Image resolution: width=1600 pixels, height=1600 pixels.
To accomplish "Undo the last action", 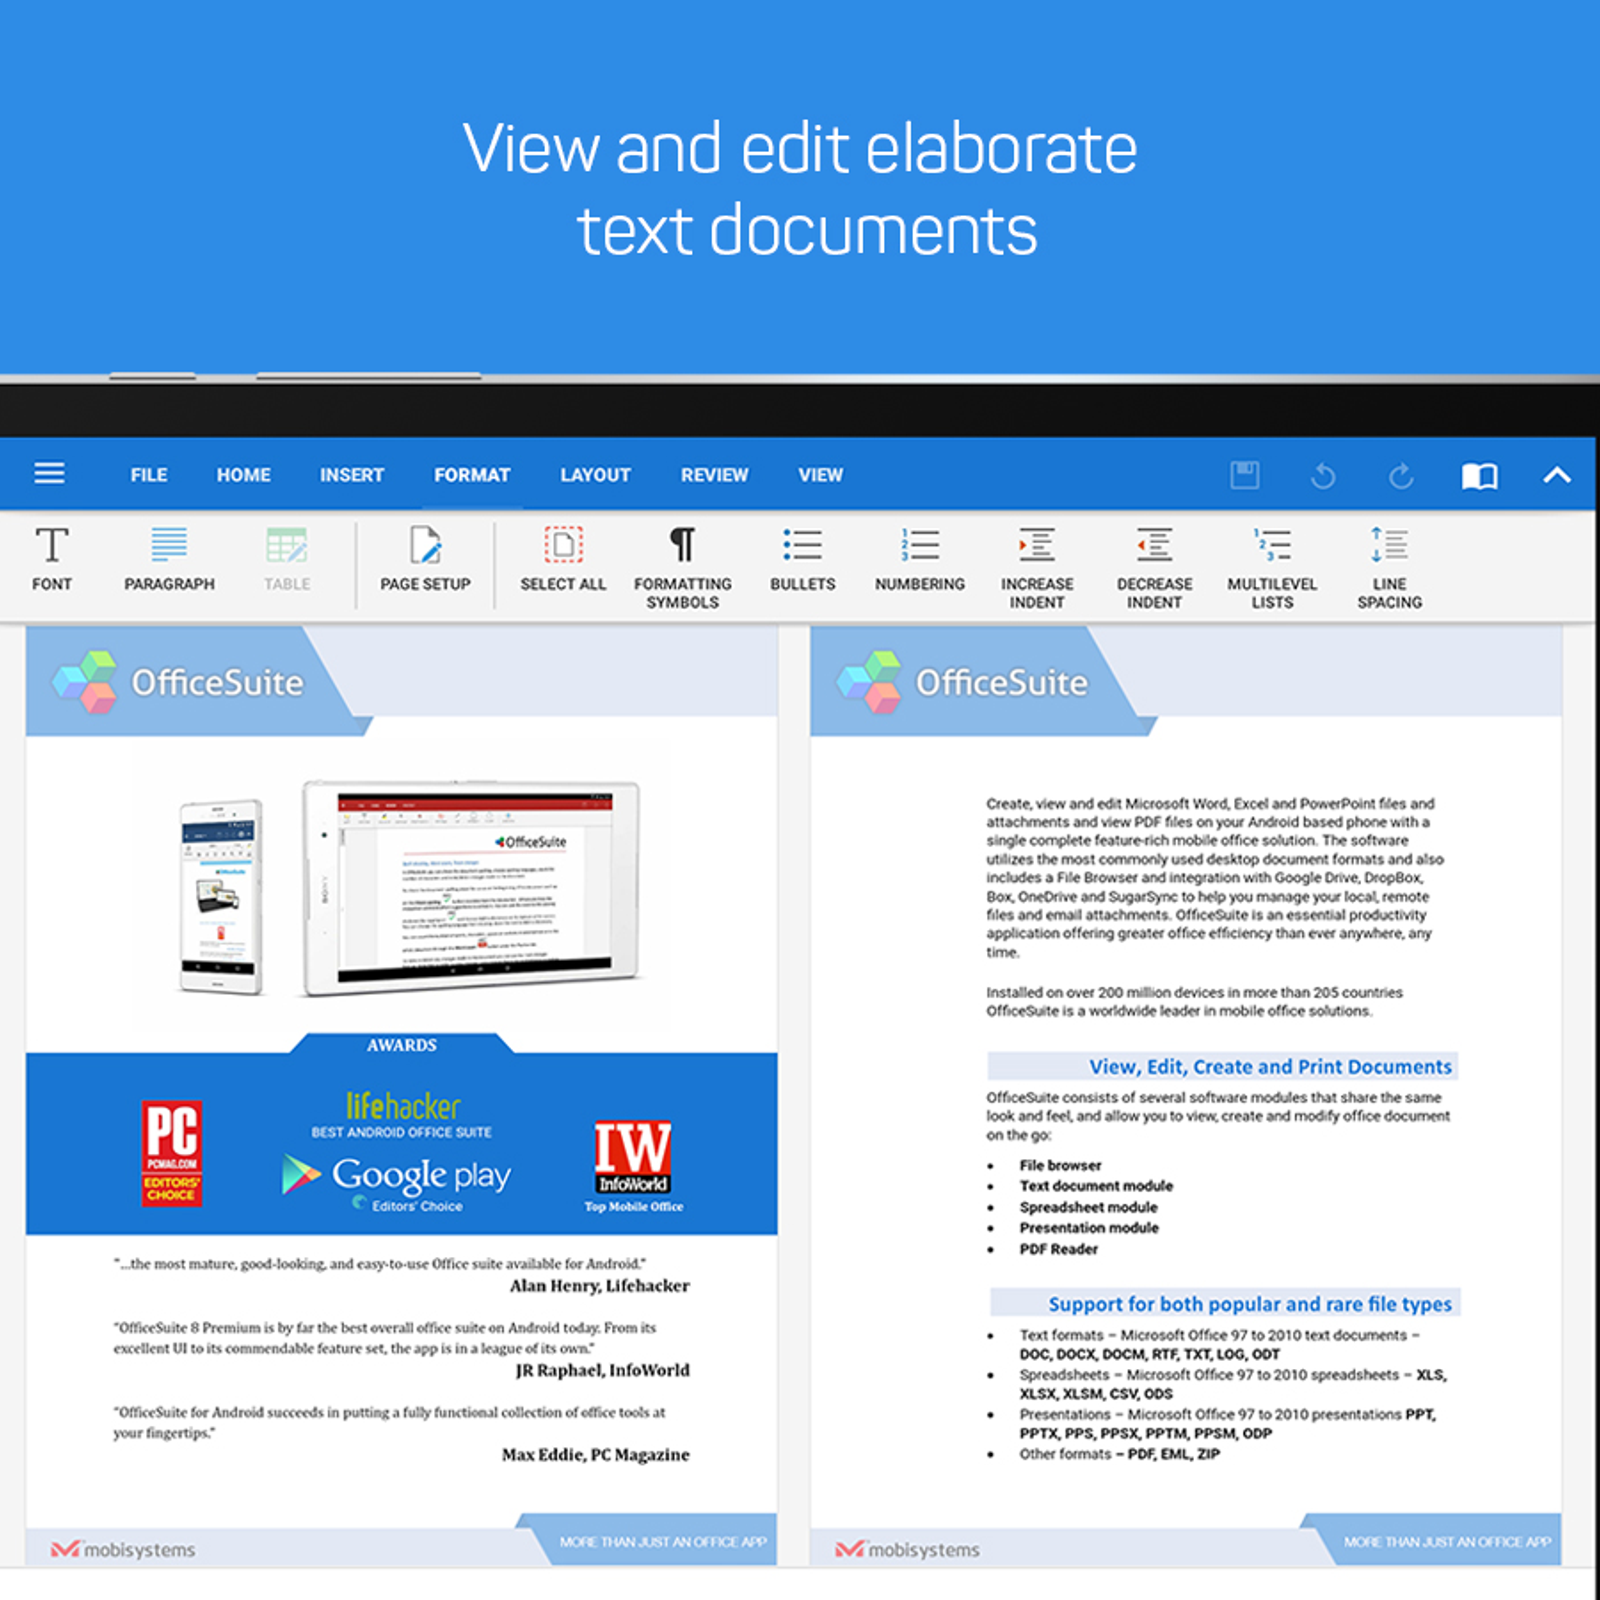I will pos(1323,476).
